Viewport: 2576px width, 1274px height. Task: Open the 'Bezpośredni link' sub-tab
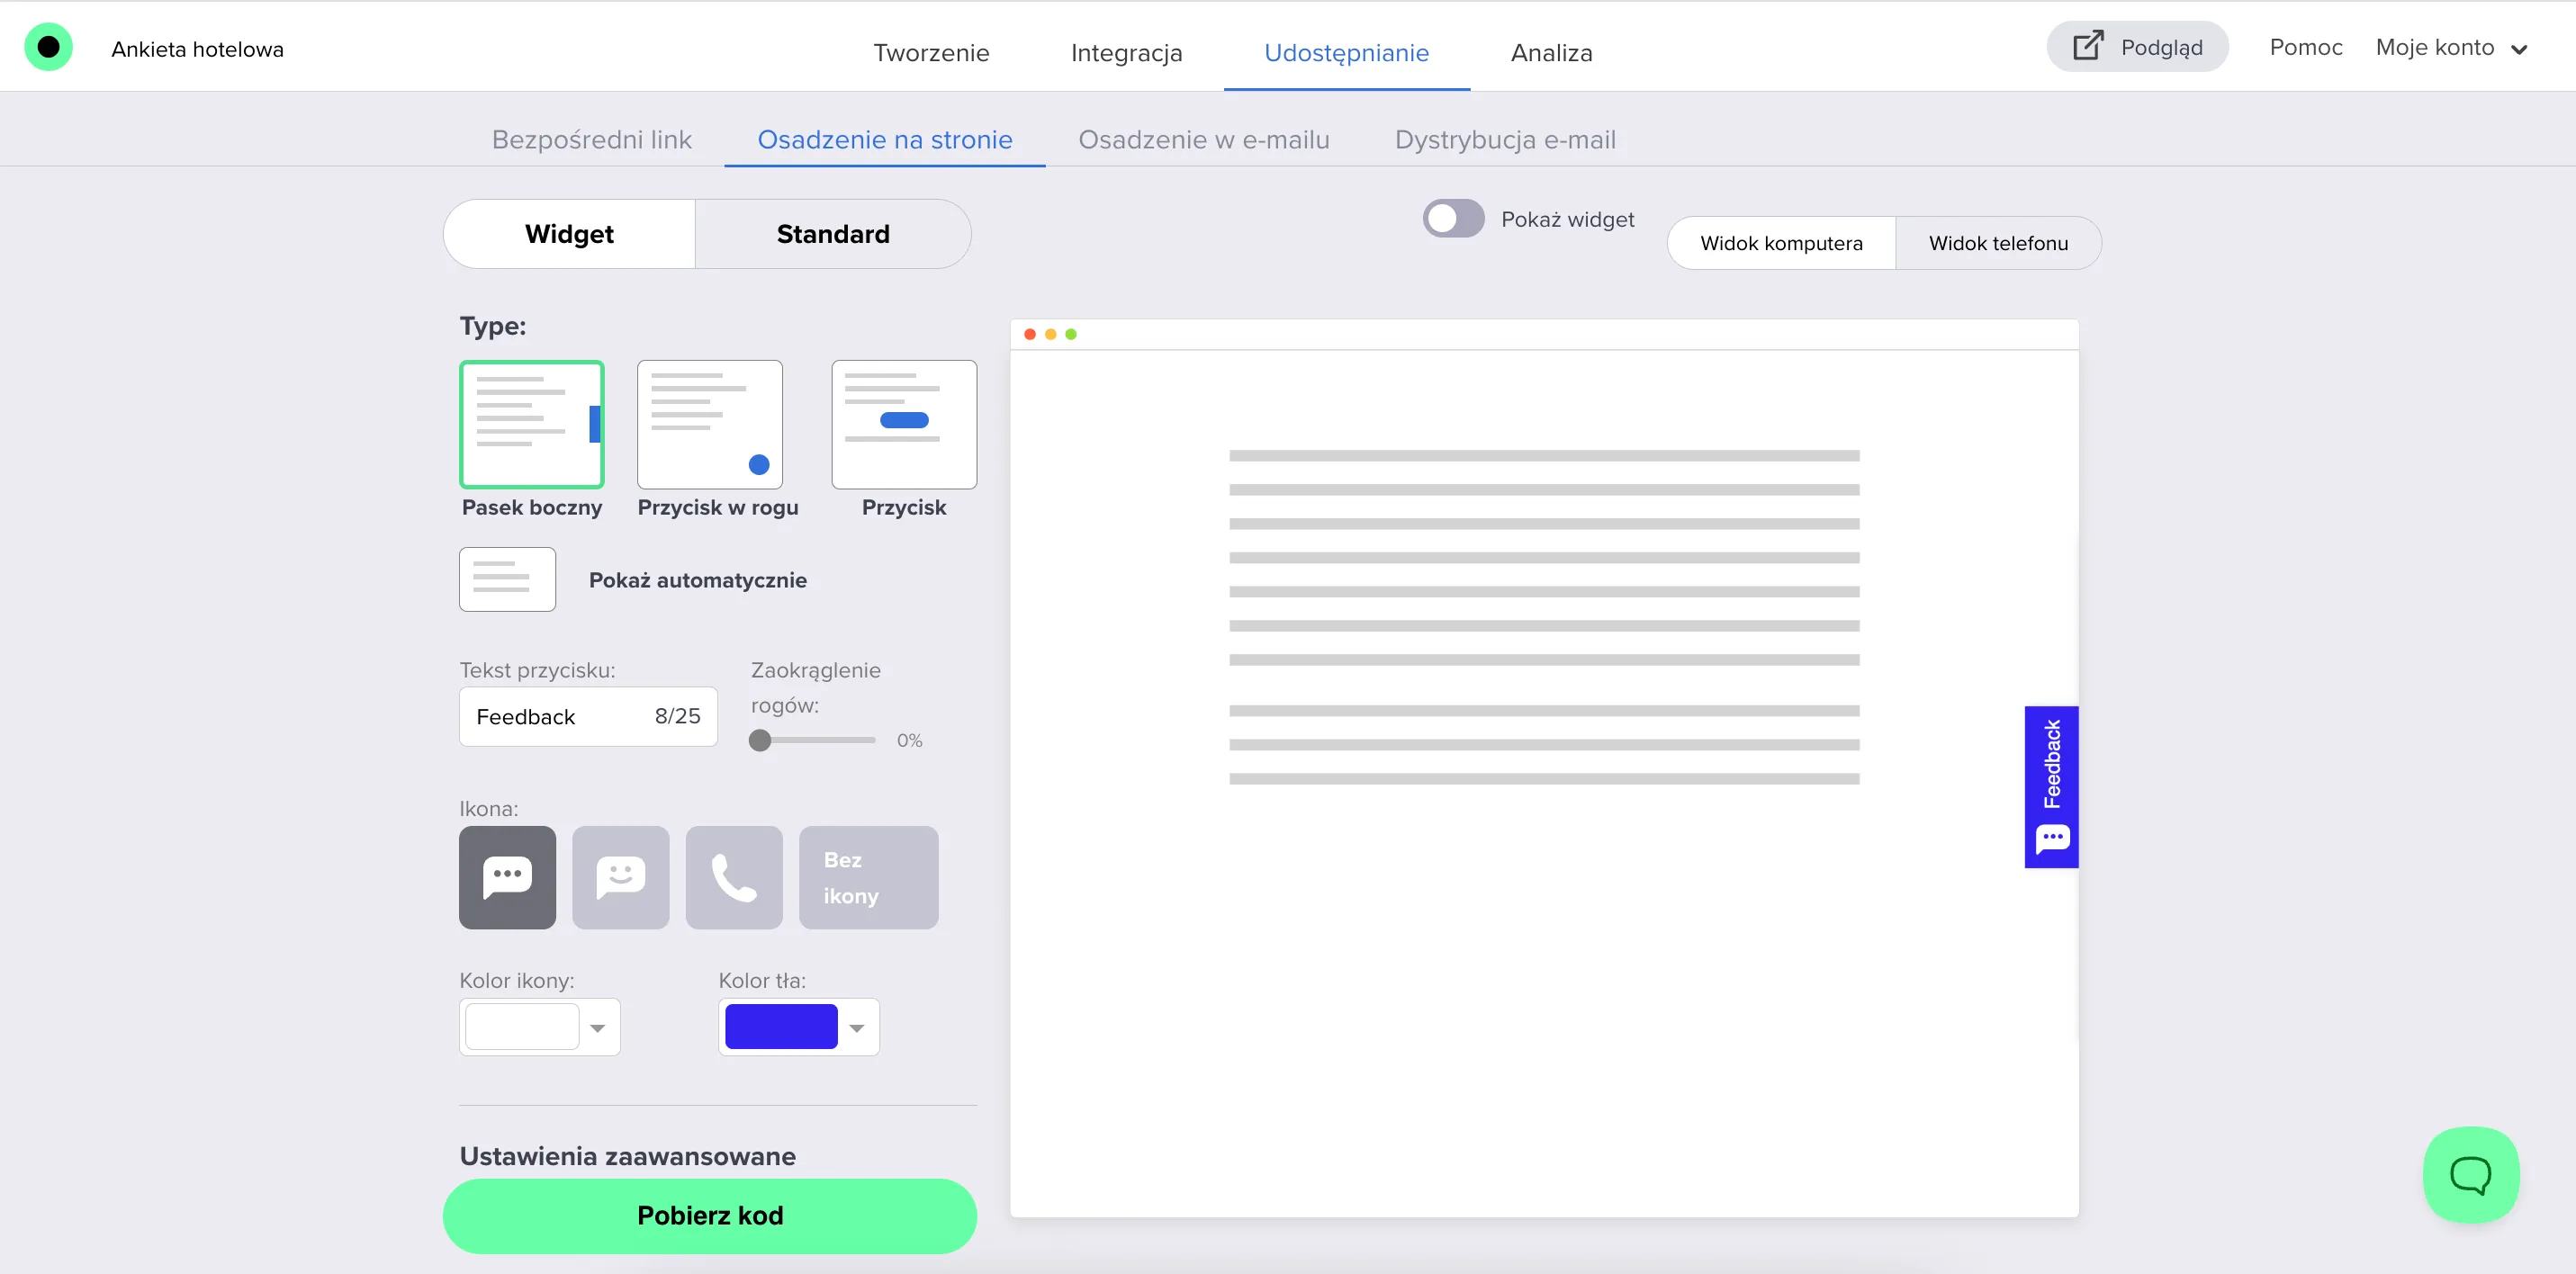click(x=591, y=139)
